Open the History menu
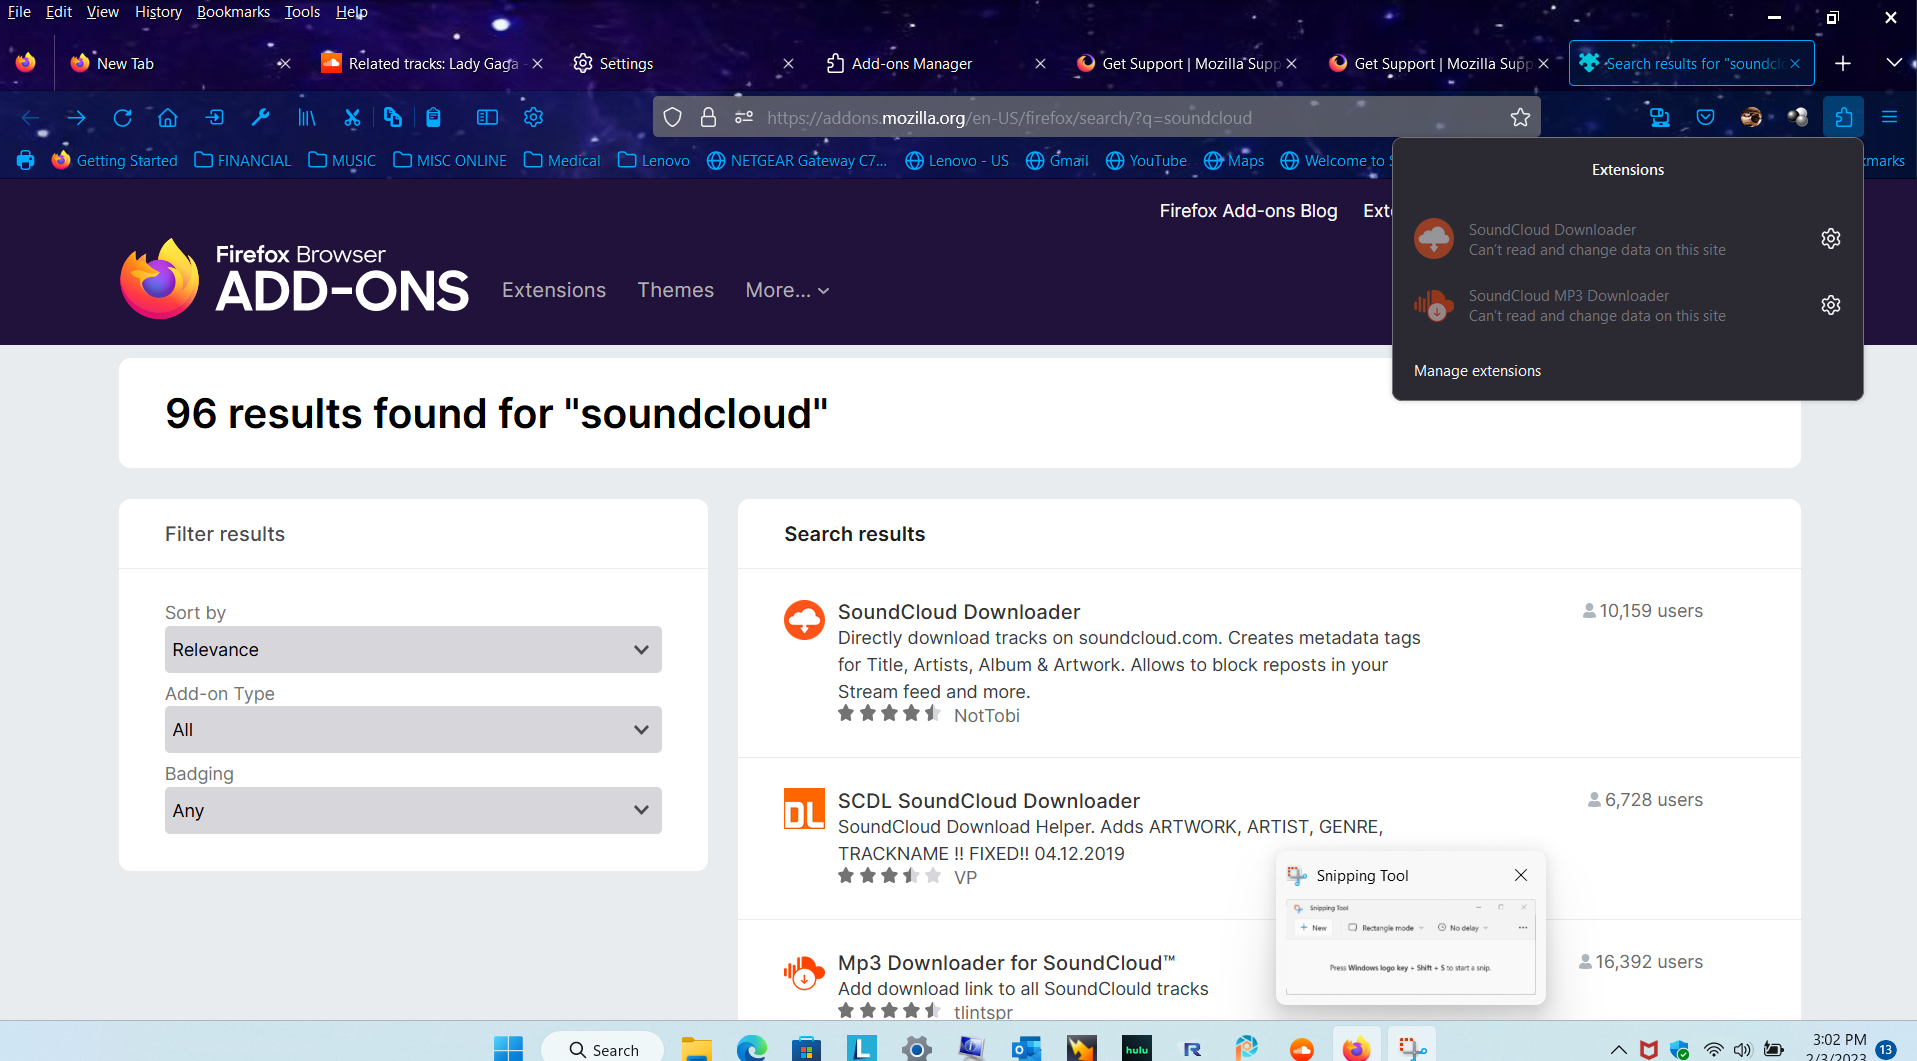The width and height of the screenshot is (1917, 1061). click(x=158, y=12)
